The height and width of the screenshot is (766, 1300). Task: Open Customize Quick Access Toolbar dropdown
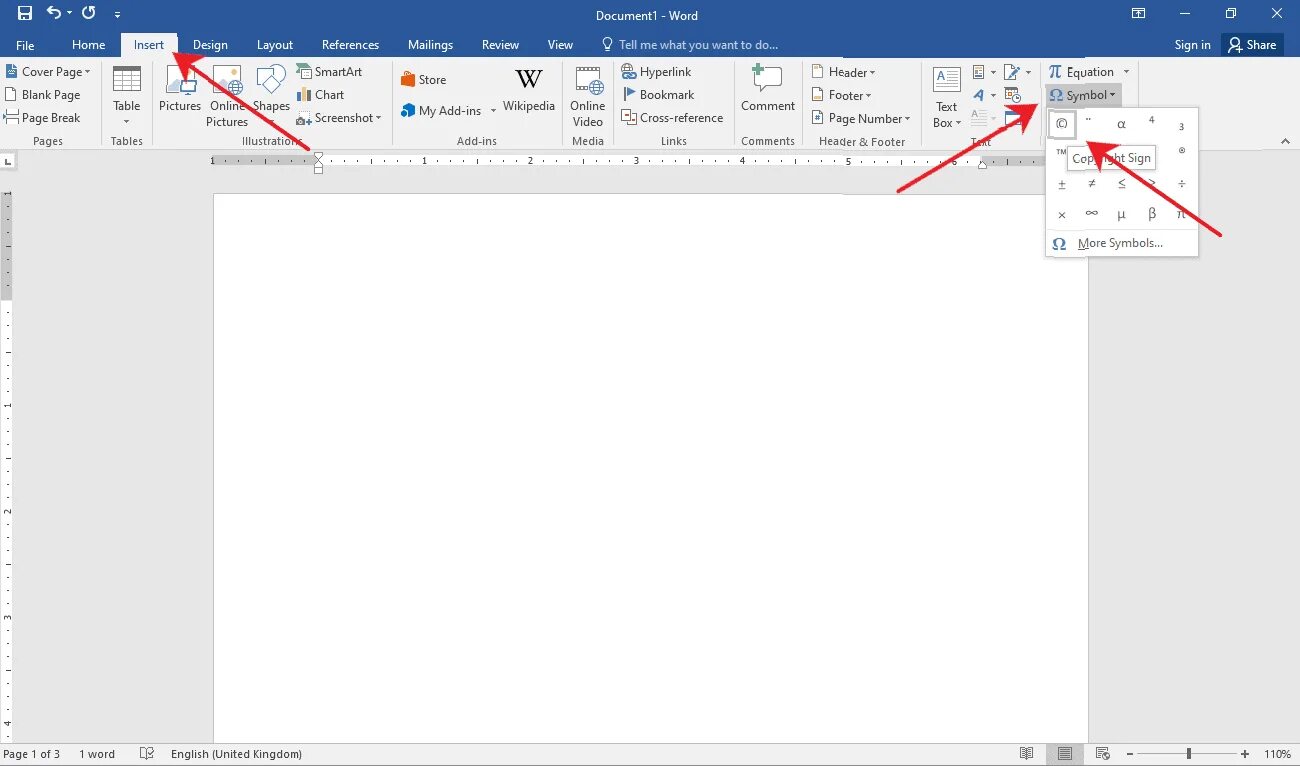[x=118, y=15]
